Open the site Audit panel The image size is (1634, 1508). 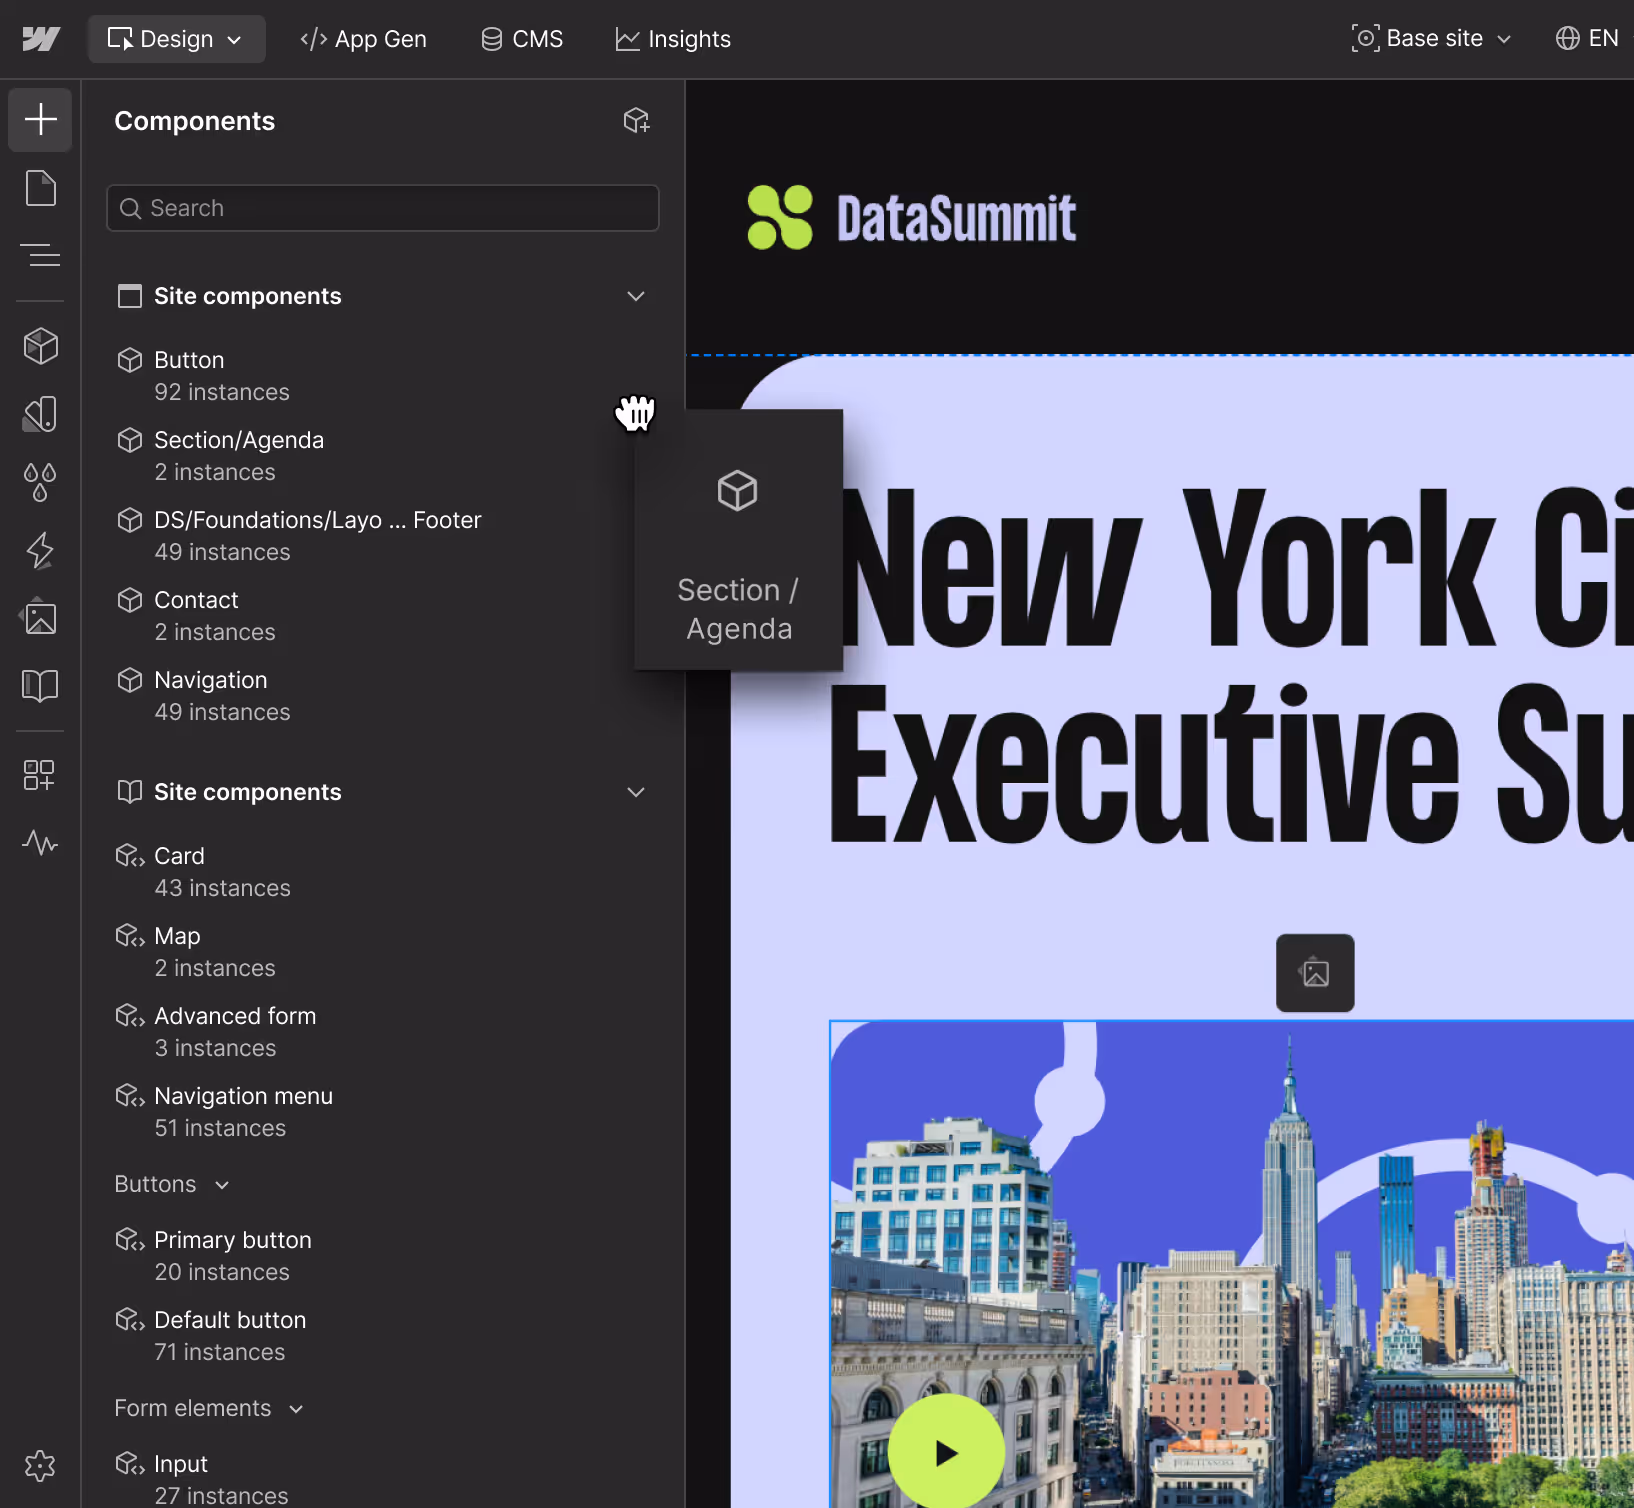[x=40, y=843]
